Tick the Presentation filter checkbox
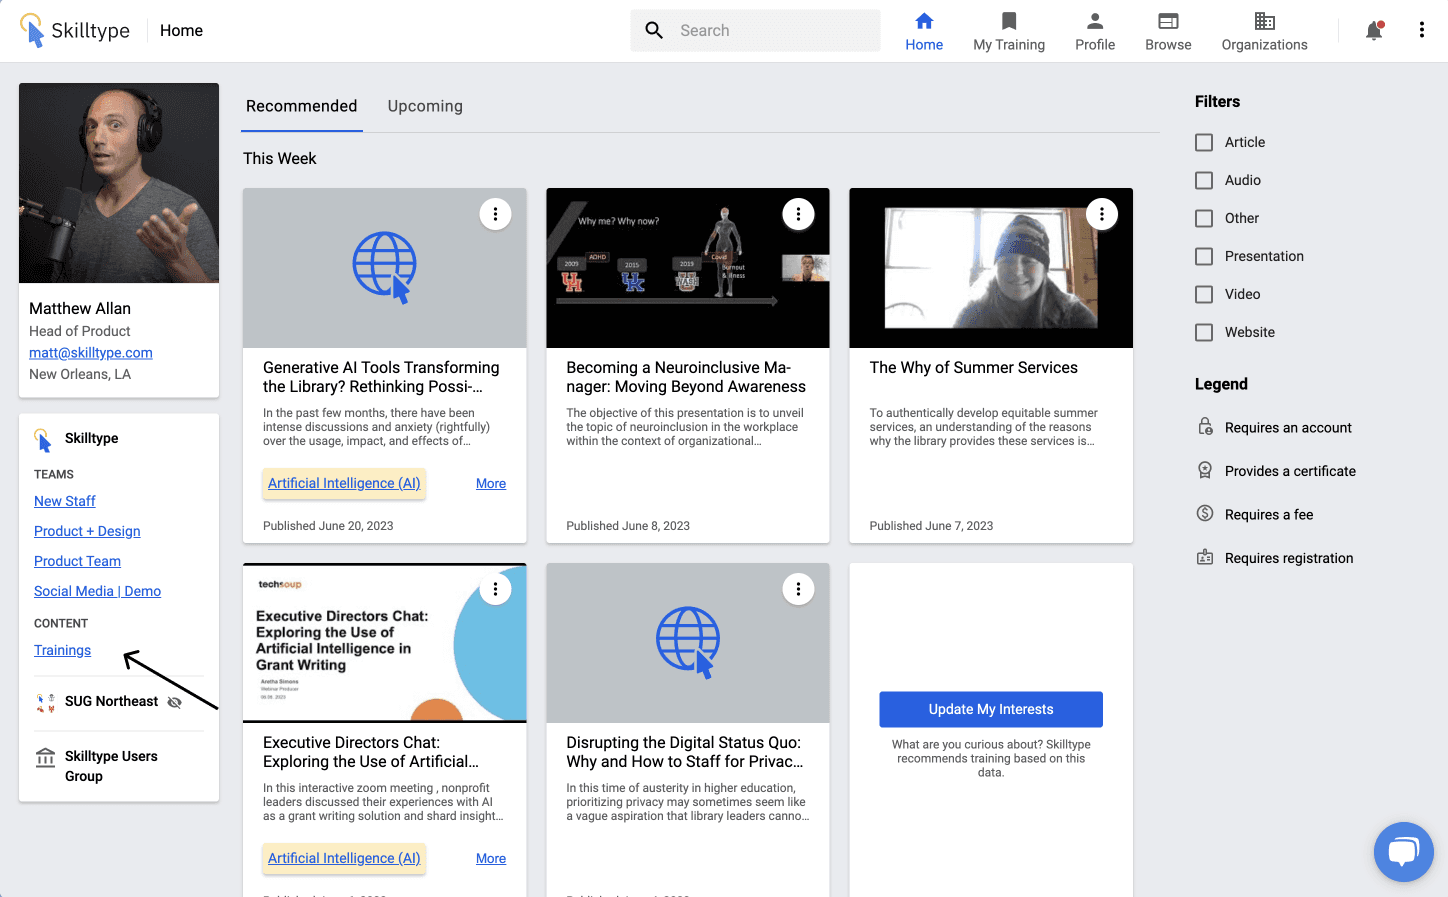Screen dimensions: 1448x897 [x=1204, y=256]
